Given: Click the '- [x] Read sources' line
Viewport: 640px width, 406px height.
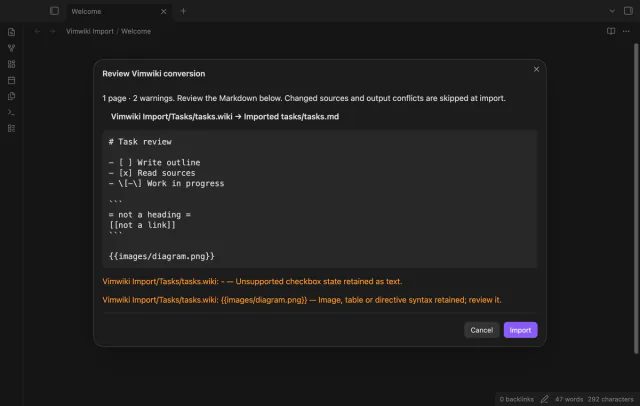Looking at the screenshot, I should tap(152, 173).
